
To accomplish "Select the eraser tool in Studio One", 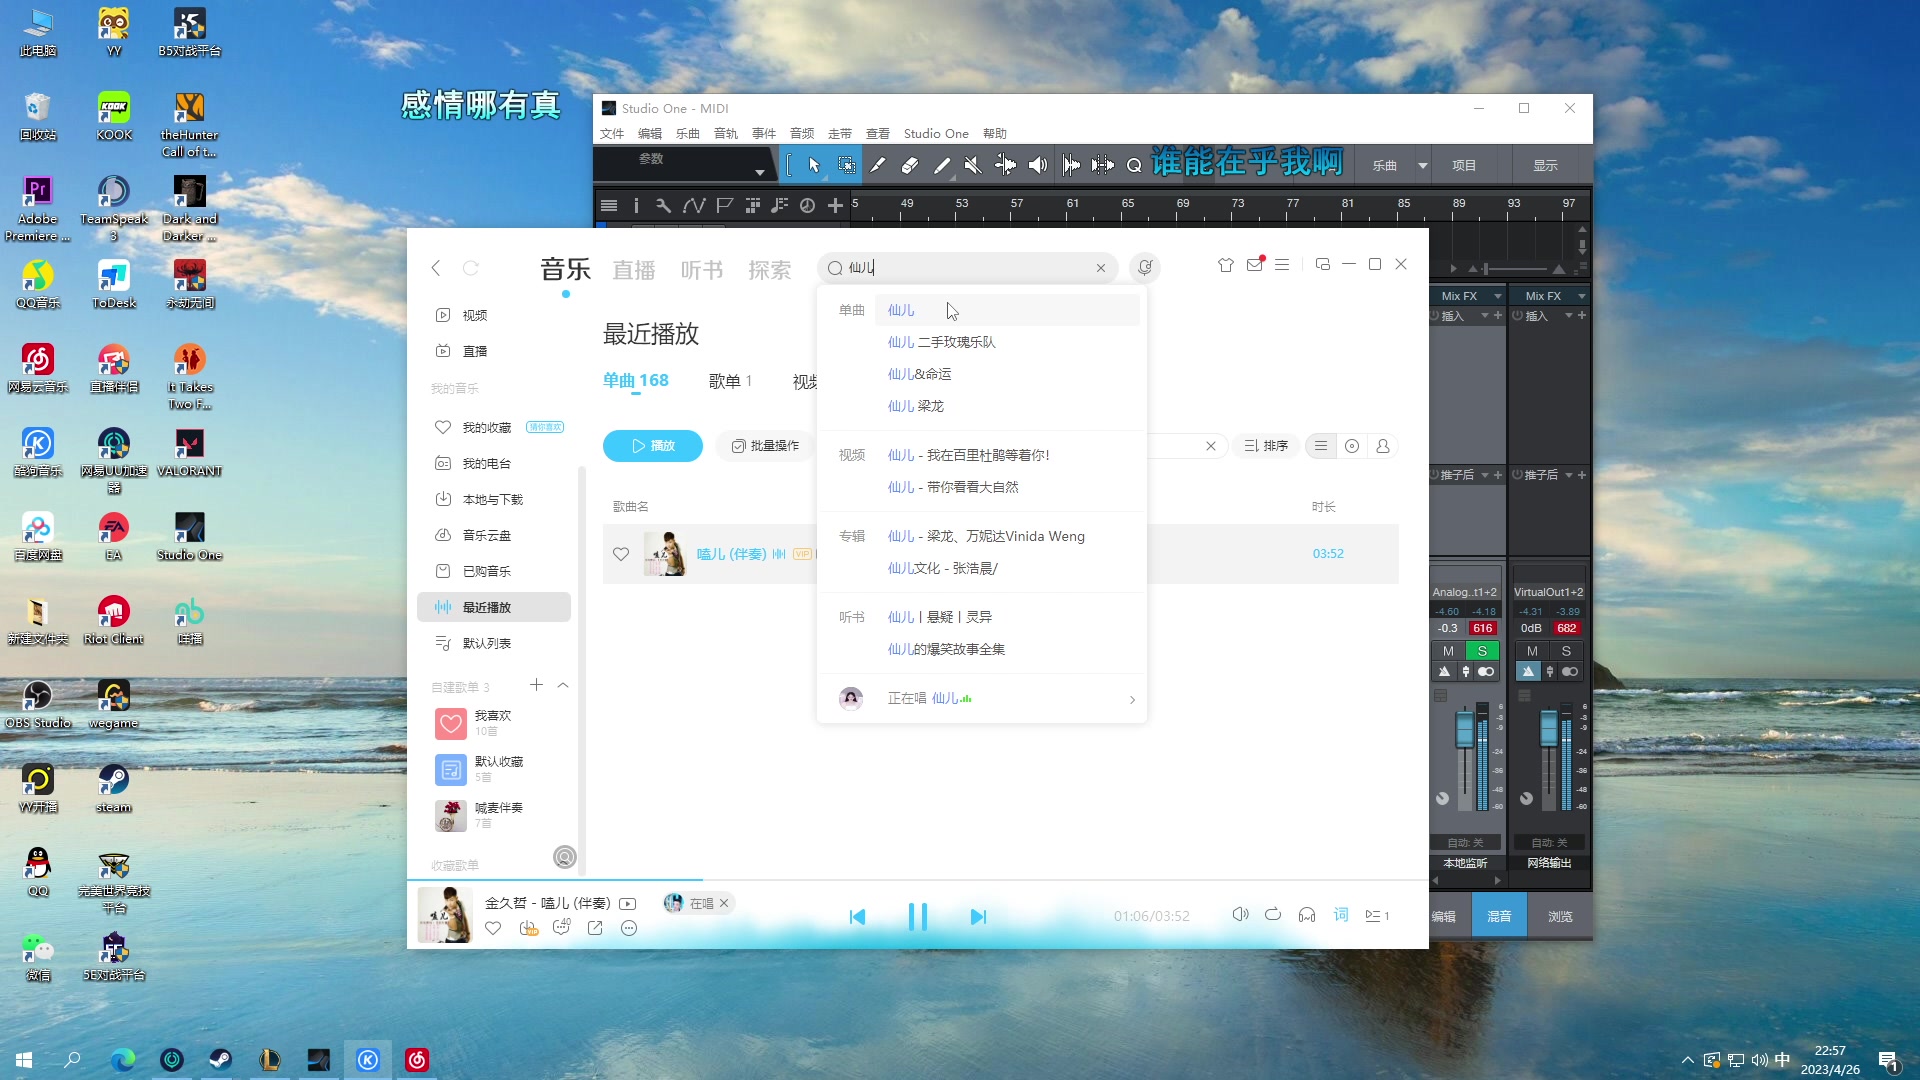I will pyautogui.click(x=910, y=165).
